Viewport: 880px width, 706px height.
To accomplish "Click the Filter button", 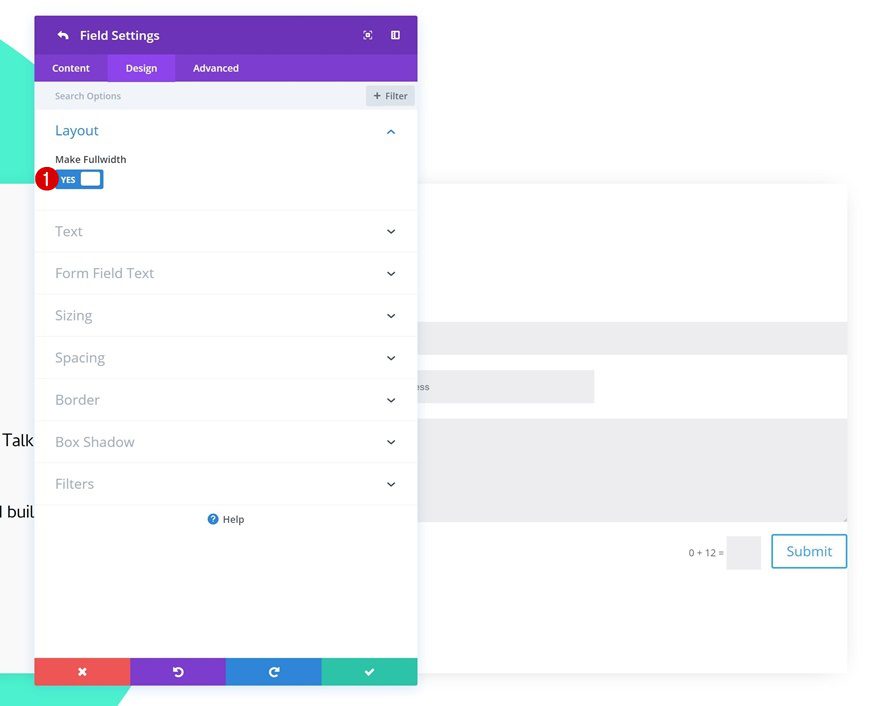I will 390,95.
